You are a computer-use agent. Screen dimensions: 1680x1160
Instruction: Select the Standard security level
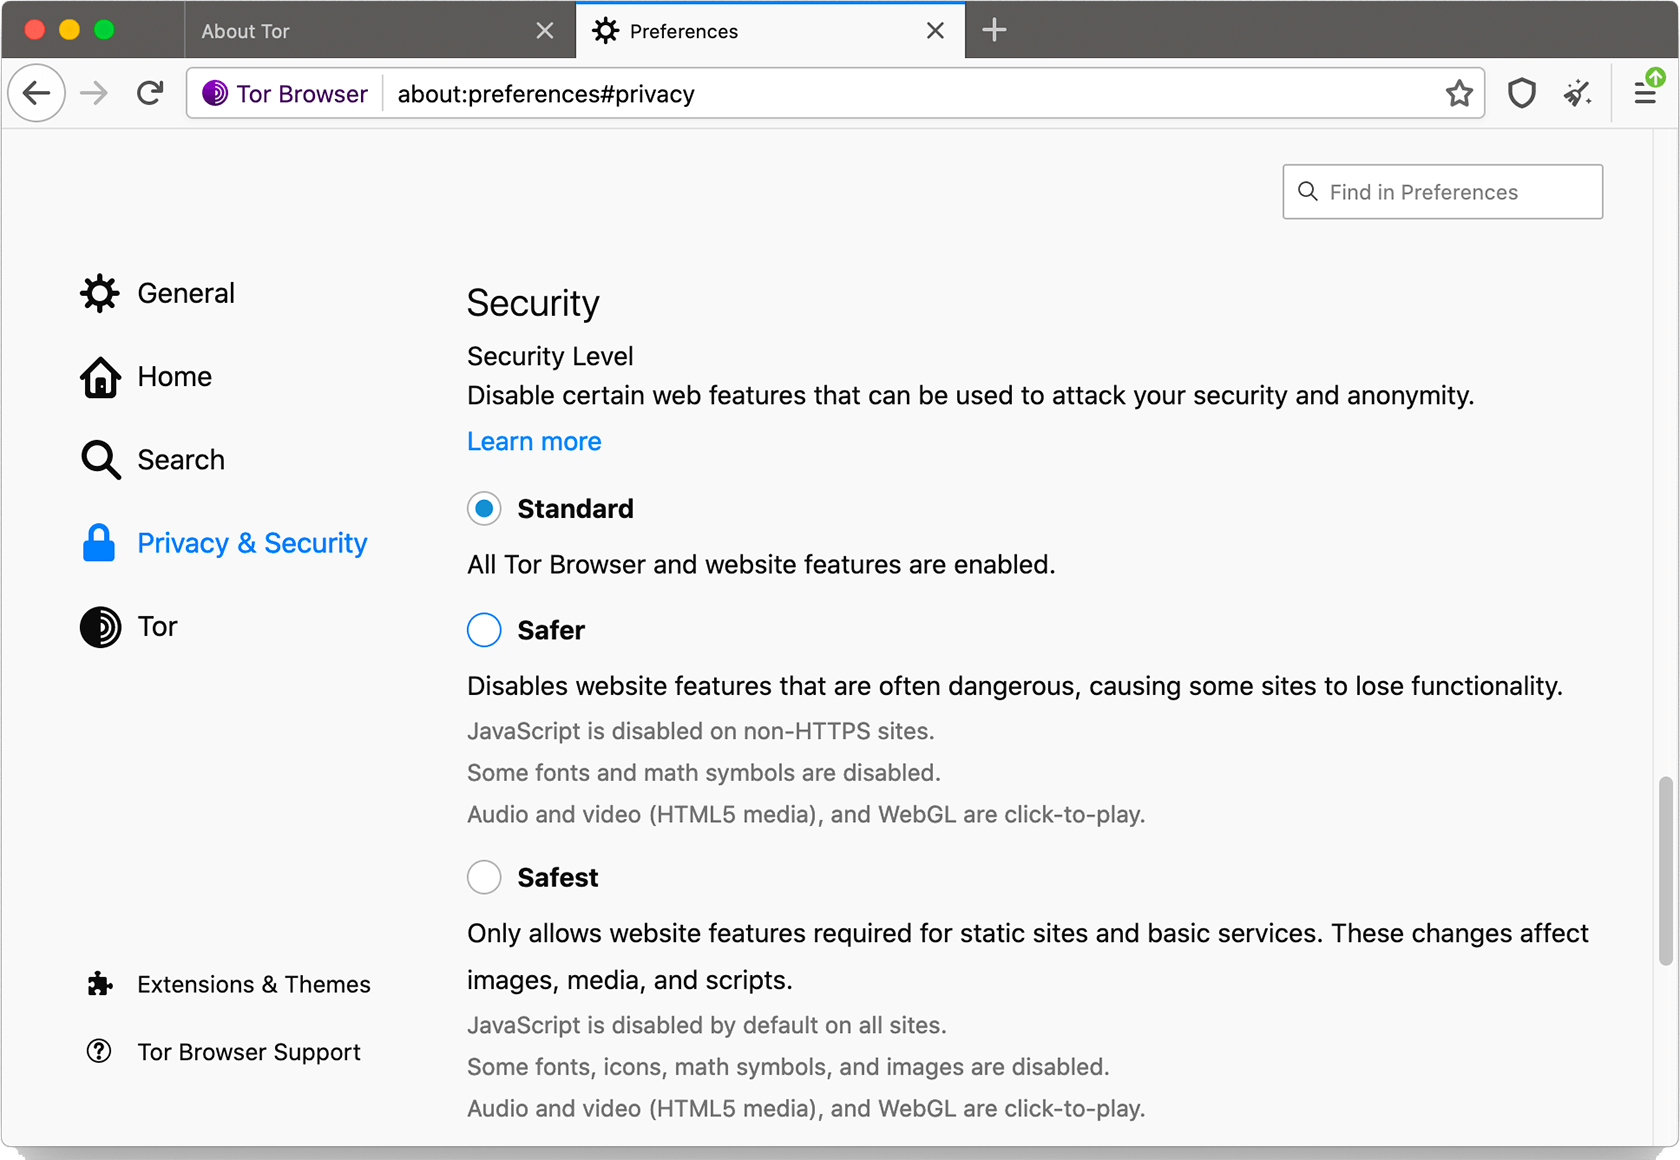484,508
